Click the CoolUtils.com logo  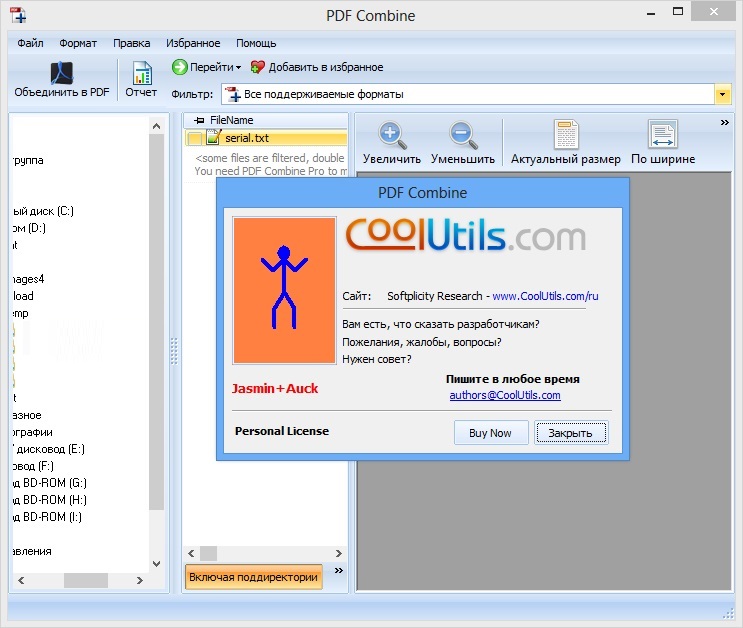[x=466, y=235]
